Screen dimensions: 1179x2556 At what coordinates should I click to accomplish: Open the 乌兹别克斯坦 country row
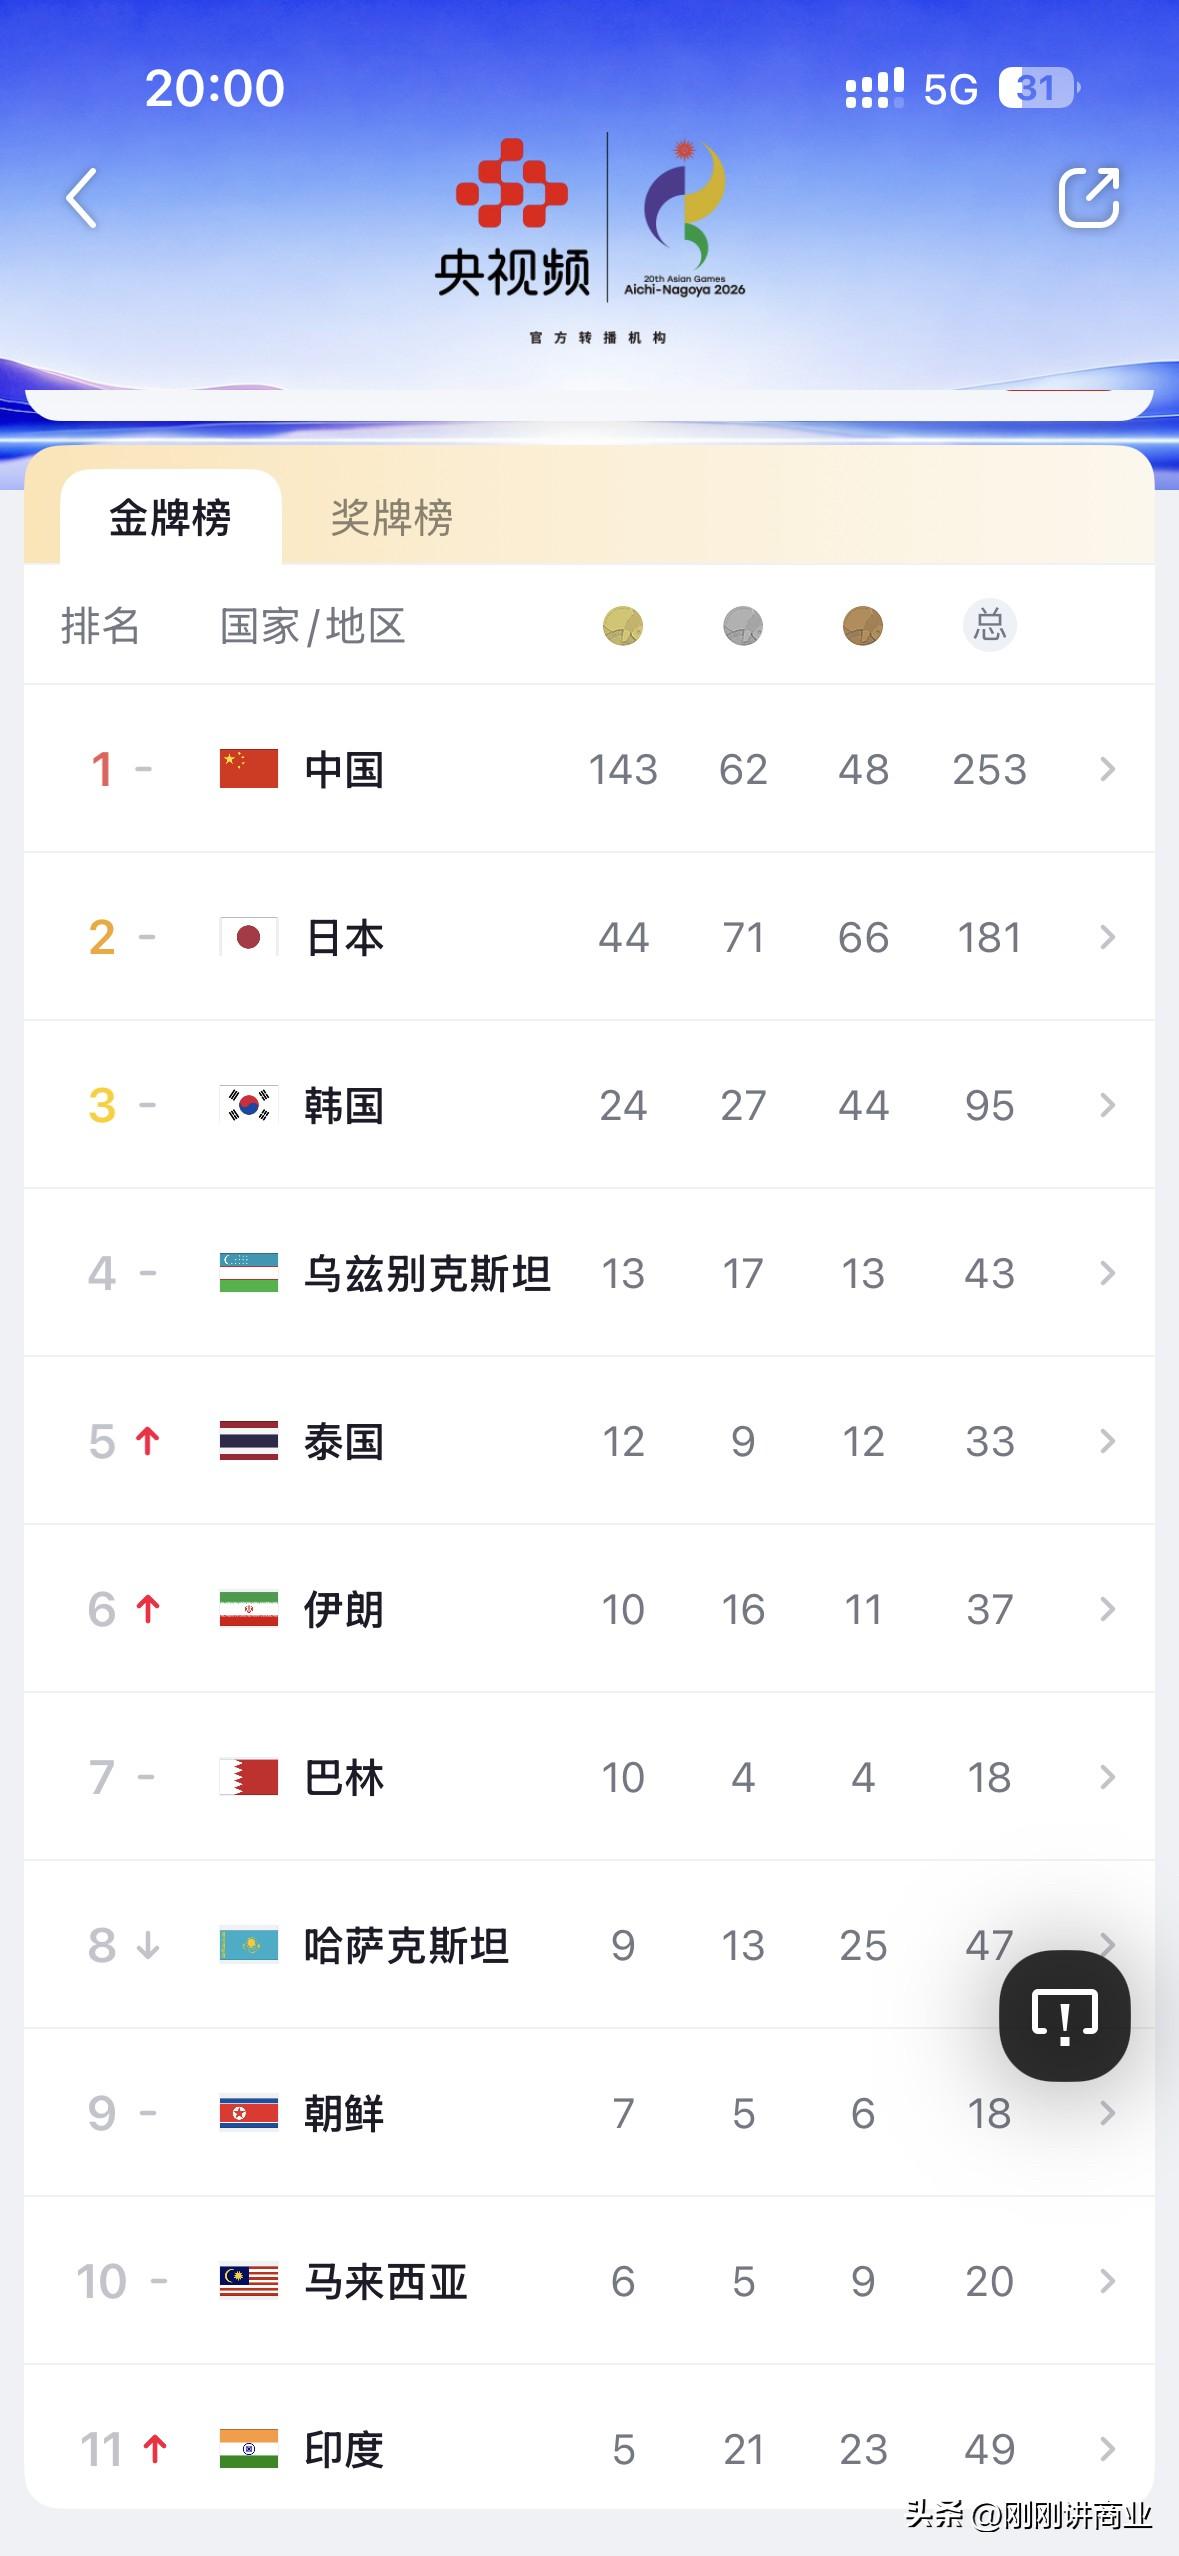click(590, 1273)
